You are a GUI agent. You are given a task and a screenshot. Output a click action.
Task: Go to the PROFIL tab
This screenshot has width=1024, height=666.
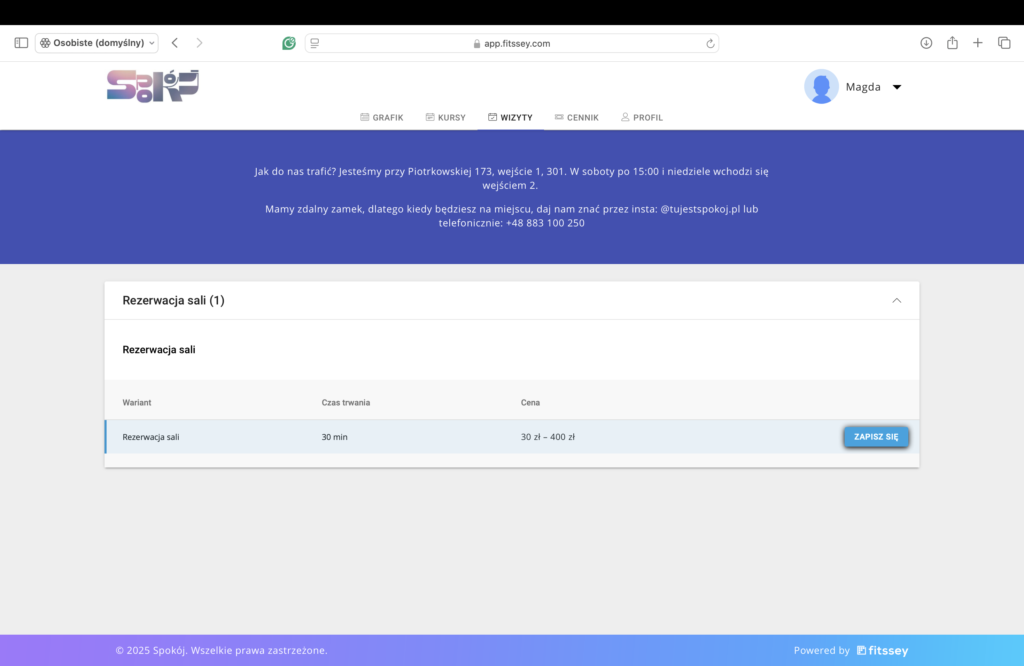pyautogui.click(x=642, y=118)
